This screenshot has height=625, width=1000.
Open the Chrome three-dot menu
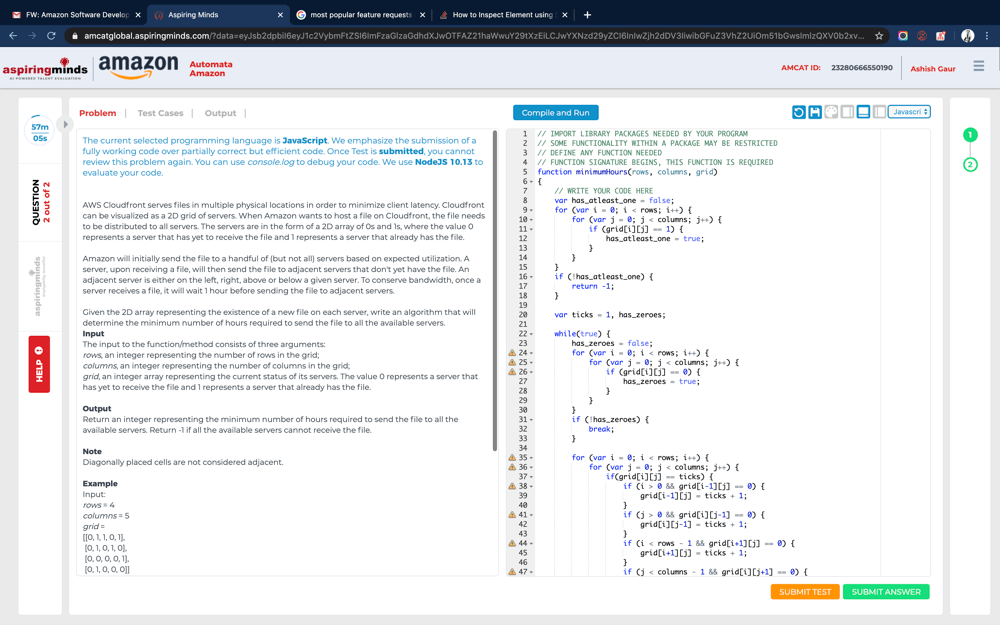point(988,33)
